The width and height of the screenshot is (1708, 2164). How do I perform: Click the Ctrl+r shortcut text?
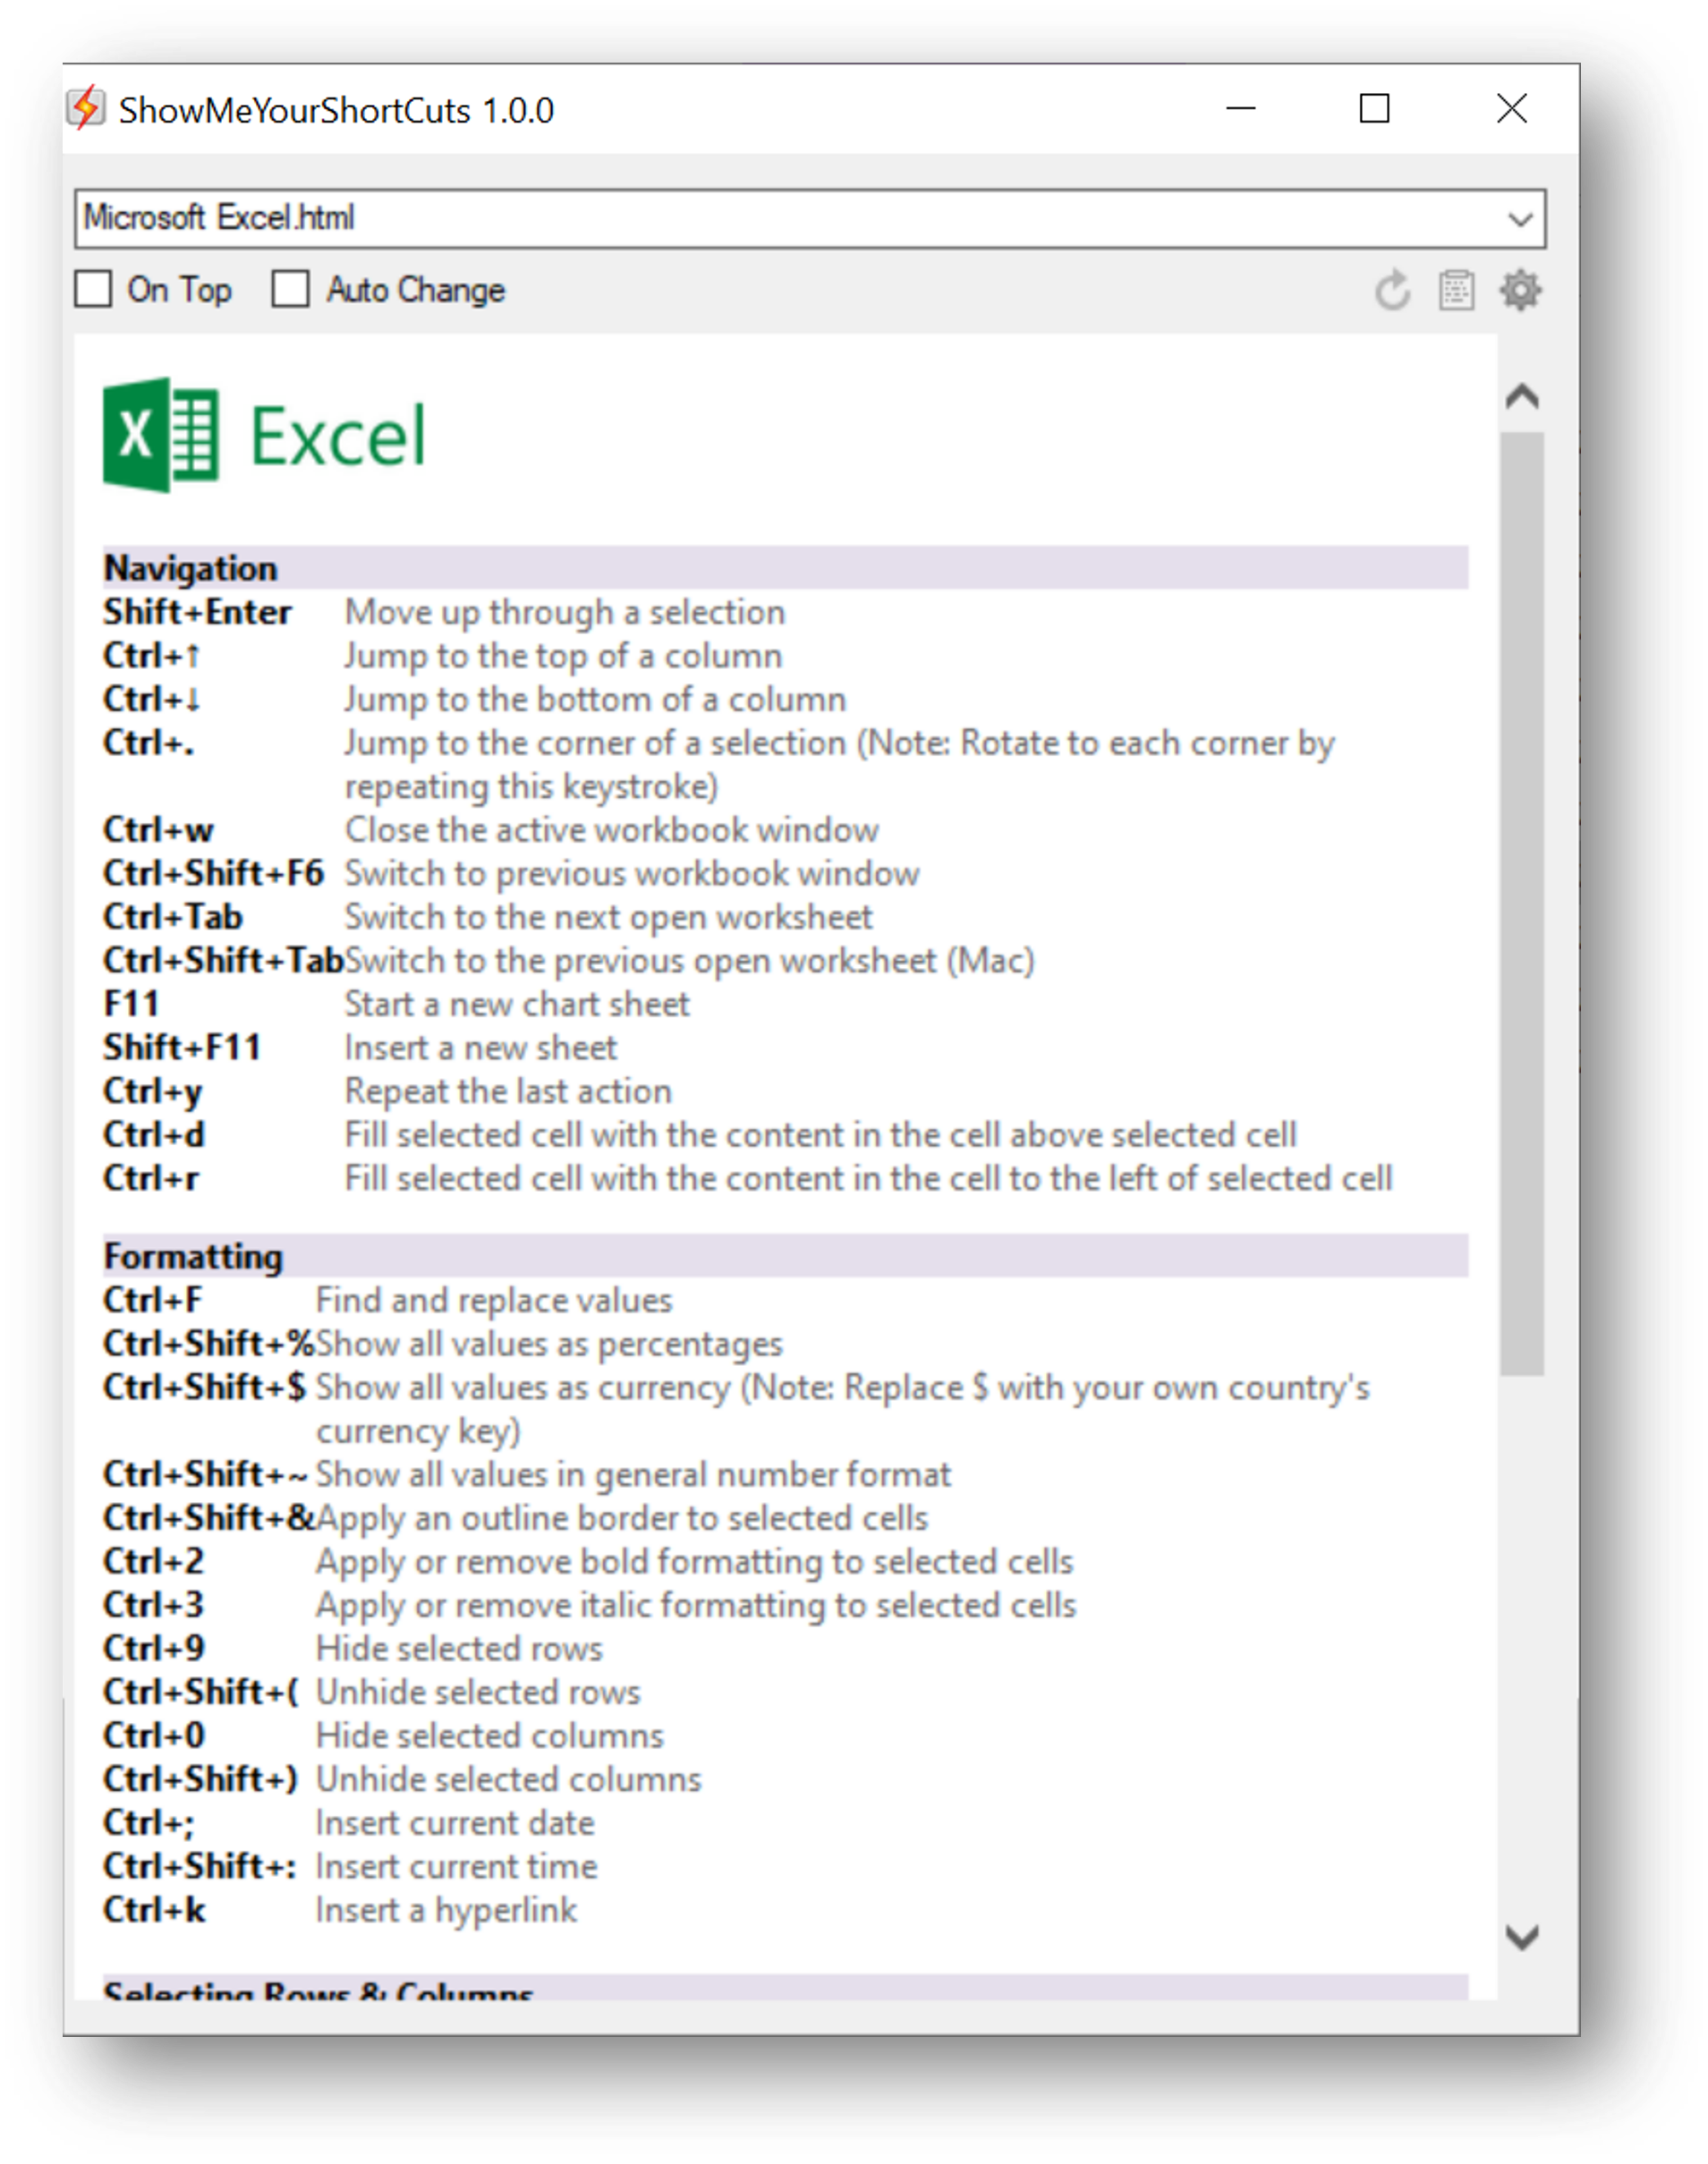point(150,1178)
